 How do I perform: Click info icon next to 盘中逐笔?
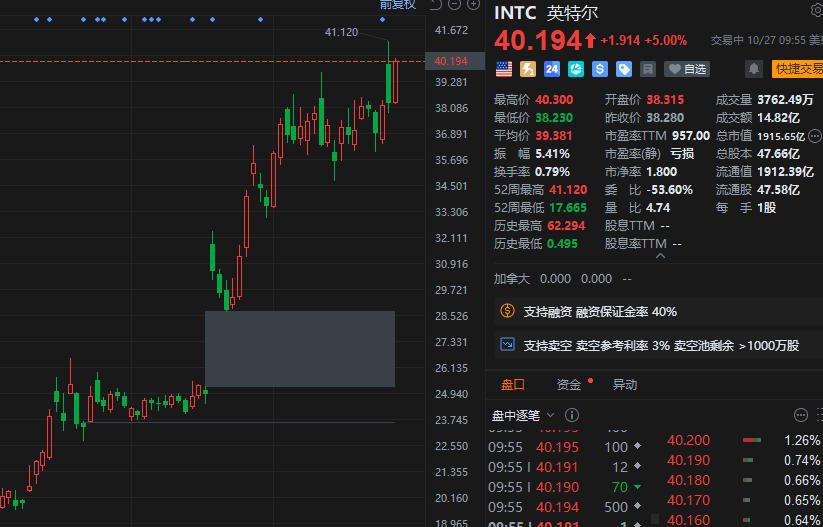click(x=572, y=415)
